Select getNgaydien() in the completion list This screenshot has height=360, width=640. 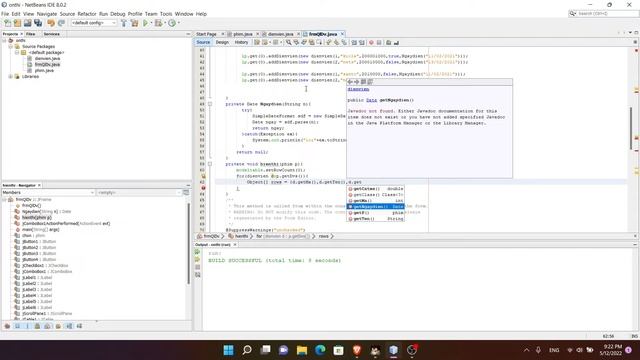coord(376,207)
